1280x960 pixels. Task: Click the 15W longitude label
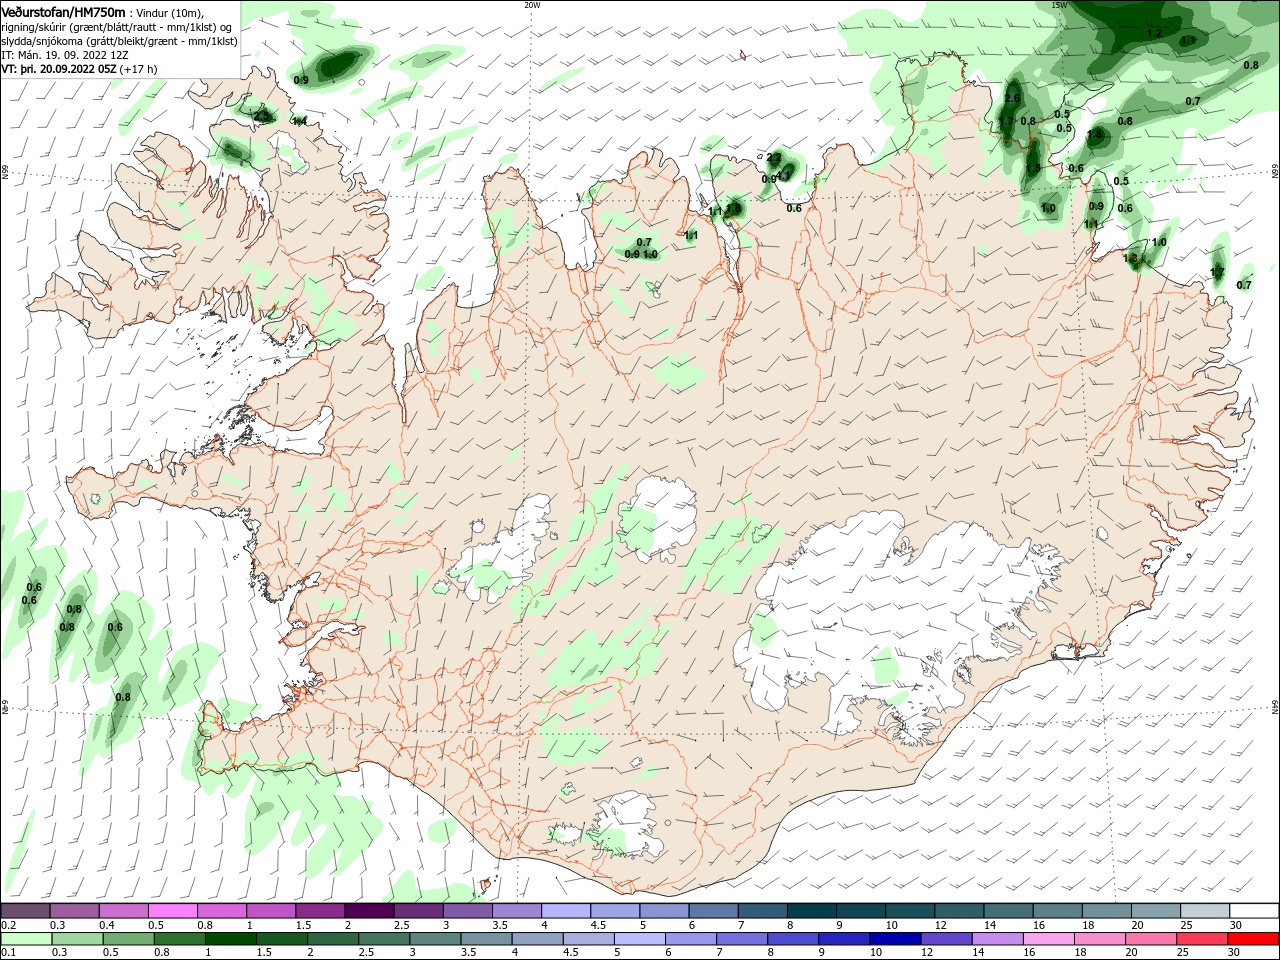(x=1059, y=5)
